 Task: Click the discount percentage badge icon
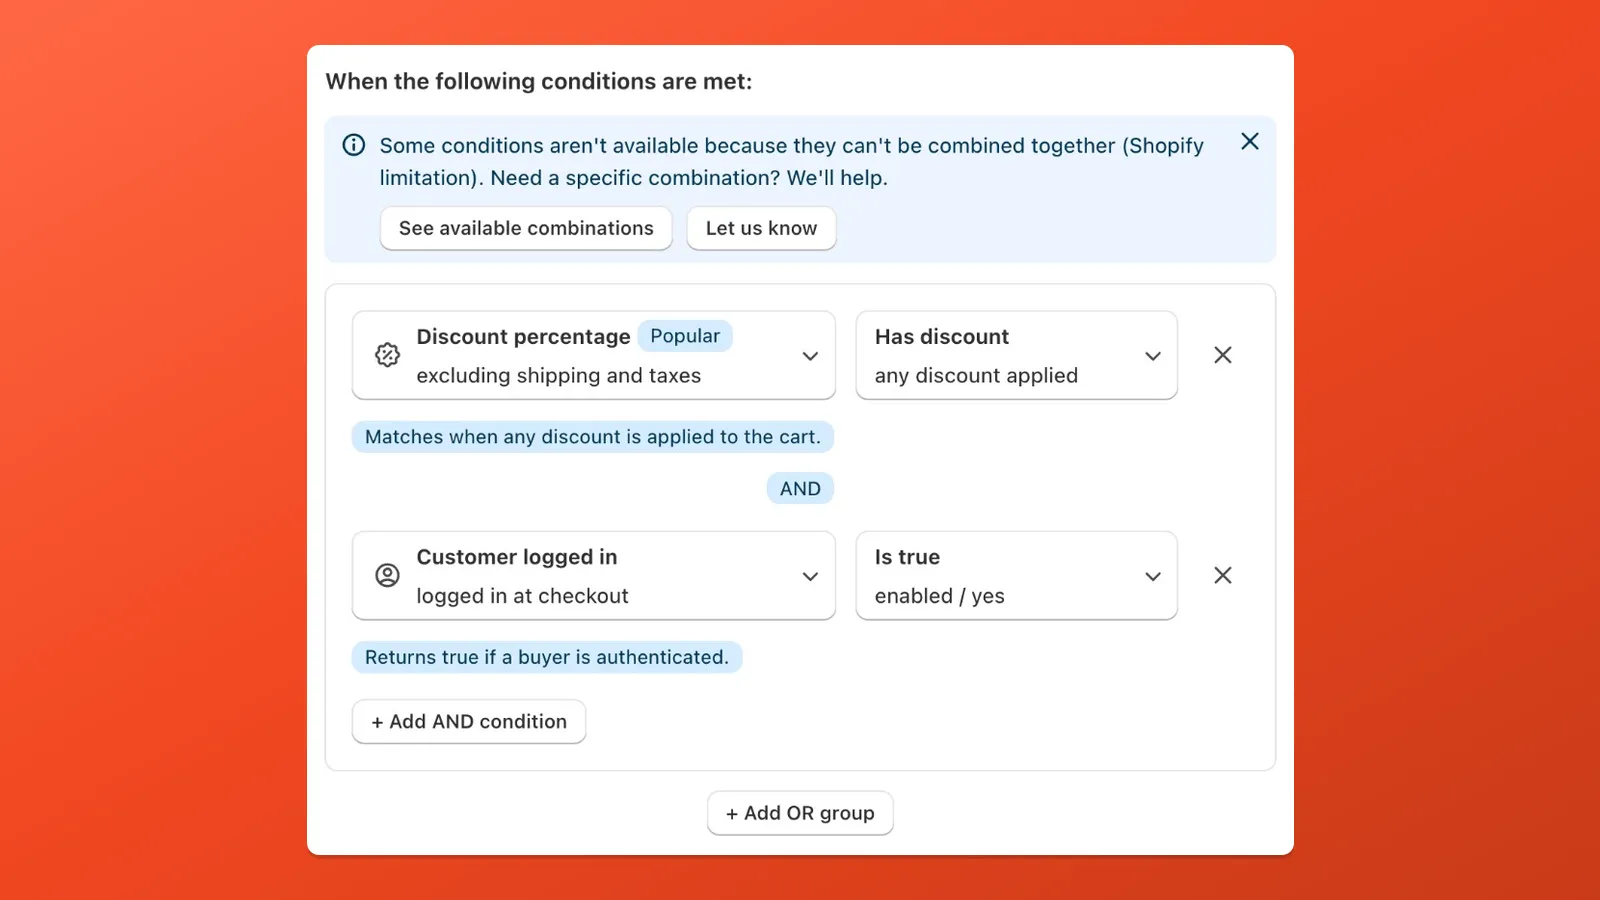tap(386, 355)
